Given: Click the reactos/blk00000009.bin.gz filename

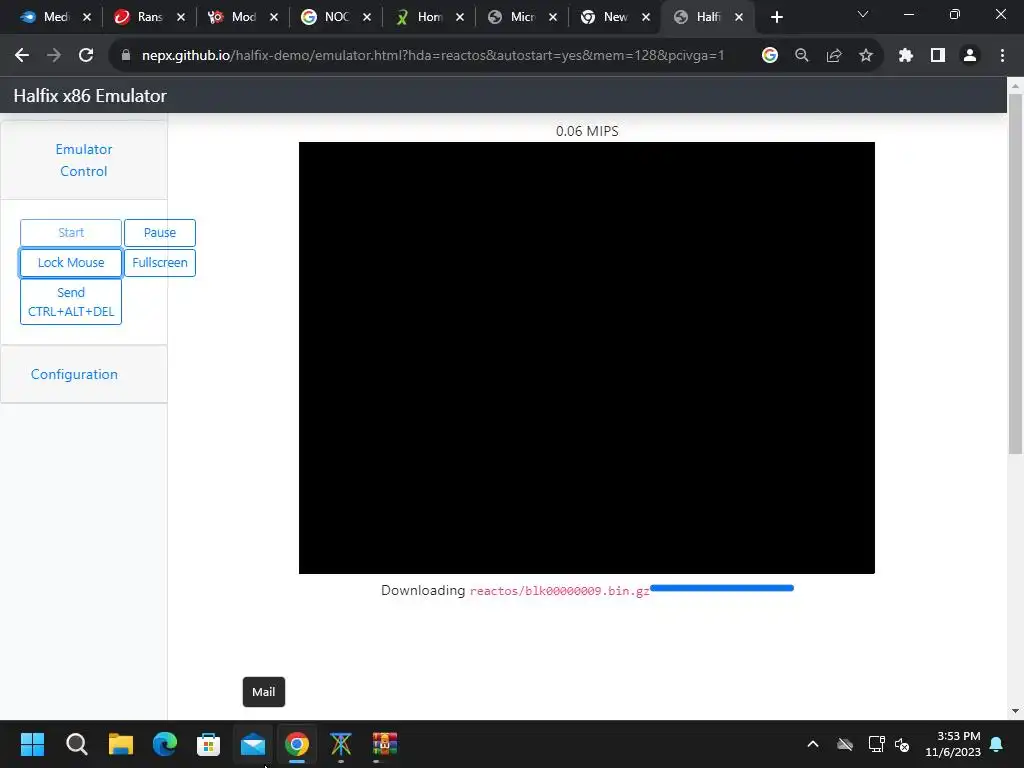Looking at the screenshot, I should (560, 591).
